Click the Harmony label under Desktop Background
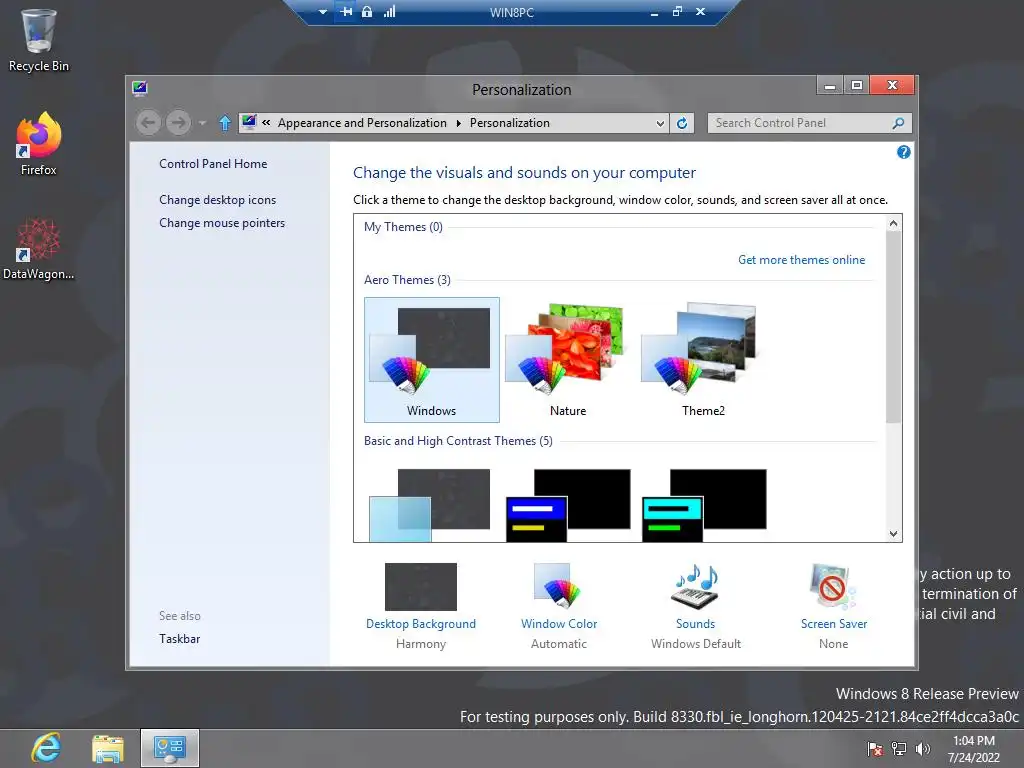This screenshot has height=768, width=1024. click(x=421, y=644)
